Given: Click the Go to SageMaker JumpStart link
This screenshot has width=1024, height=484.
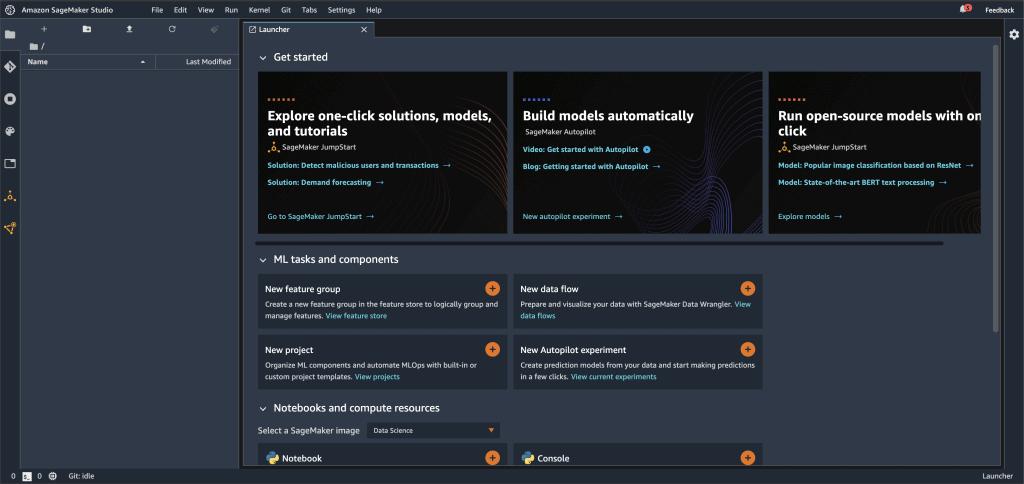Looking at the screenshot, I should pyautogui.click(x=320, y=216).
